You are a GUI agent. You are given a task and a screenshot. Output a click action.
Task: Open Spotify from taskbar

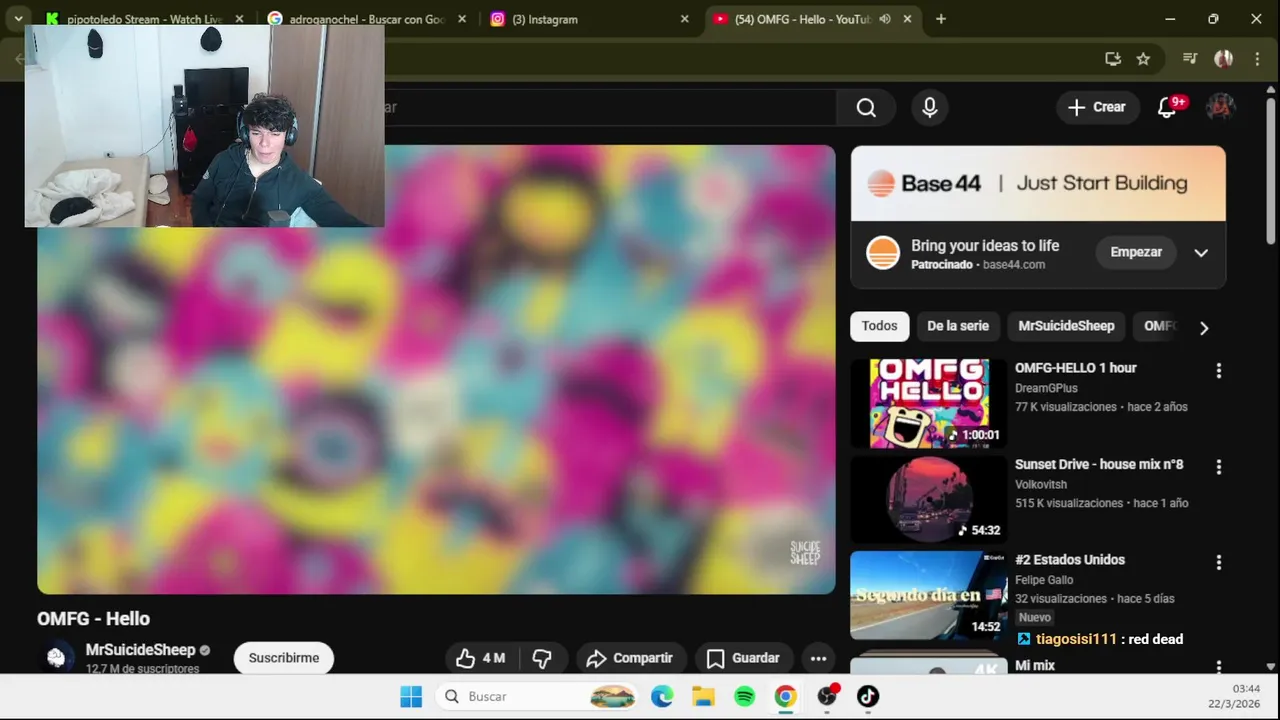tap(745, 696)
